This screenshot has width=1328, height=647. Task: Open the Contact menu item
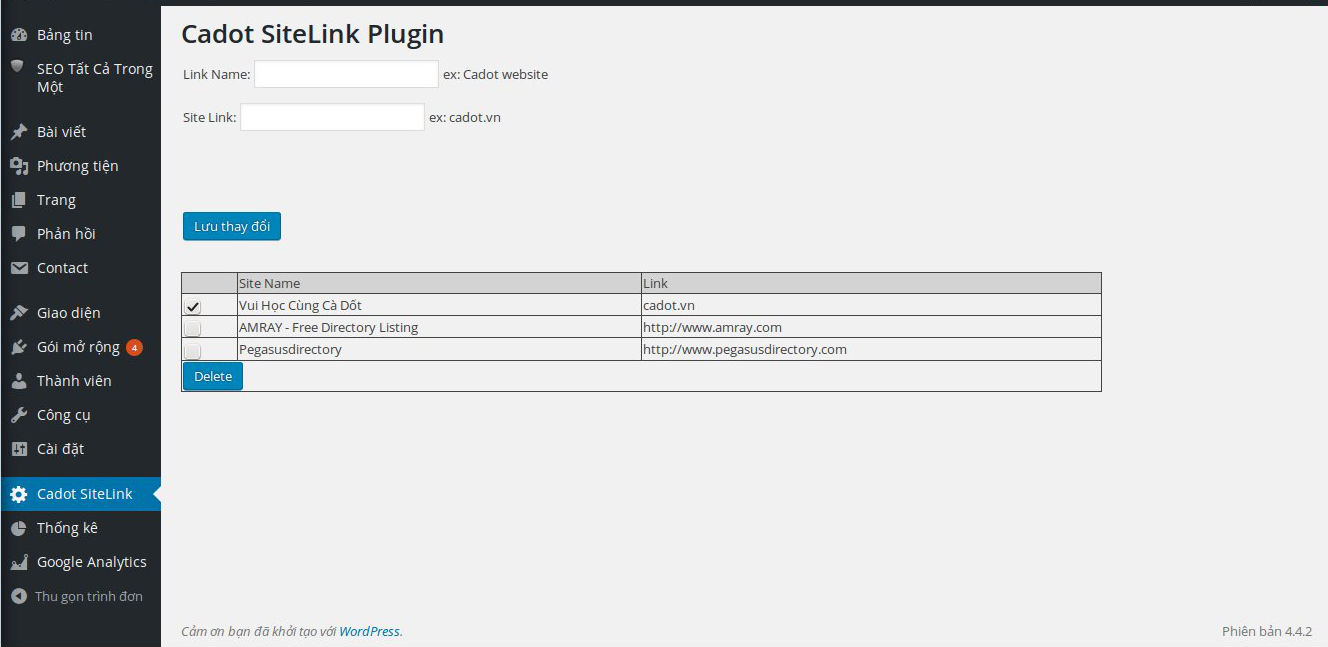pos(80,268)
